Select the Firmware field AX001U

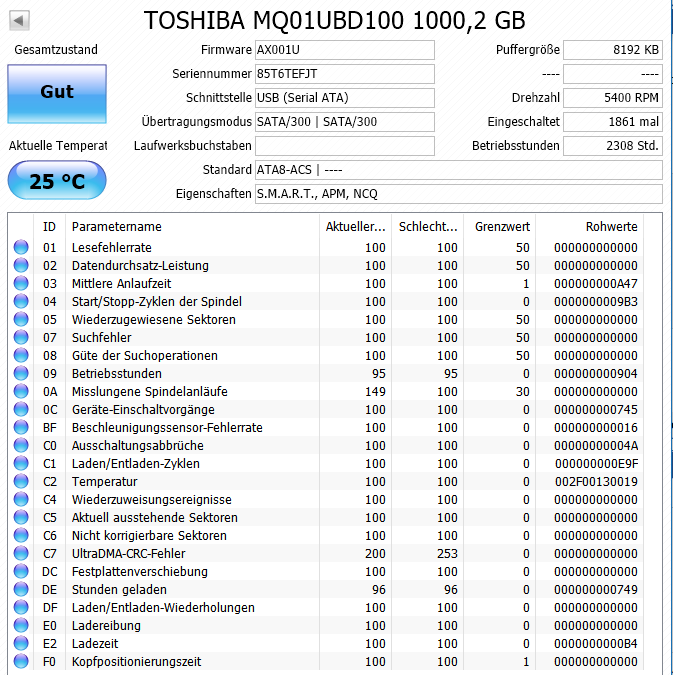click(344, 50)
